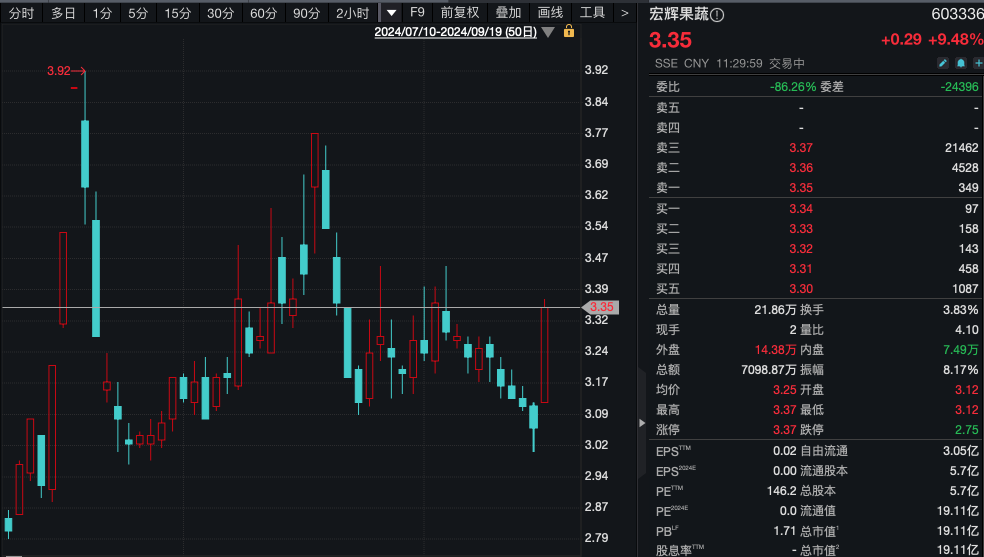Click the 工具 tools button
The width and height of the screenshot is (984, 557).
[593, 13]
